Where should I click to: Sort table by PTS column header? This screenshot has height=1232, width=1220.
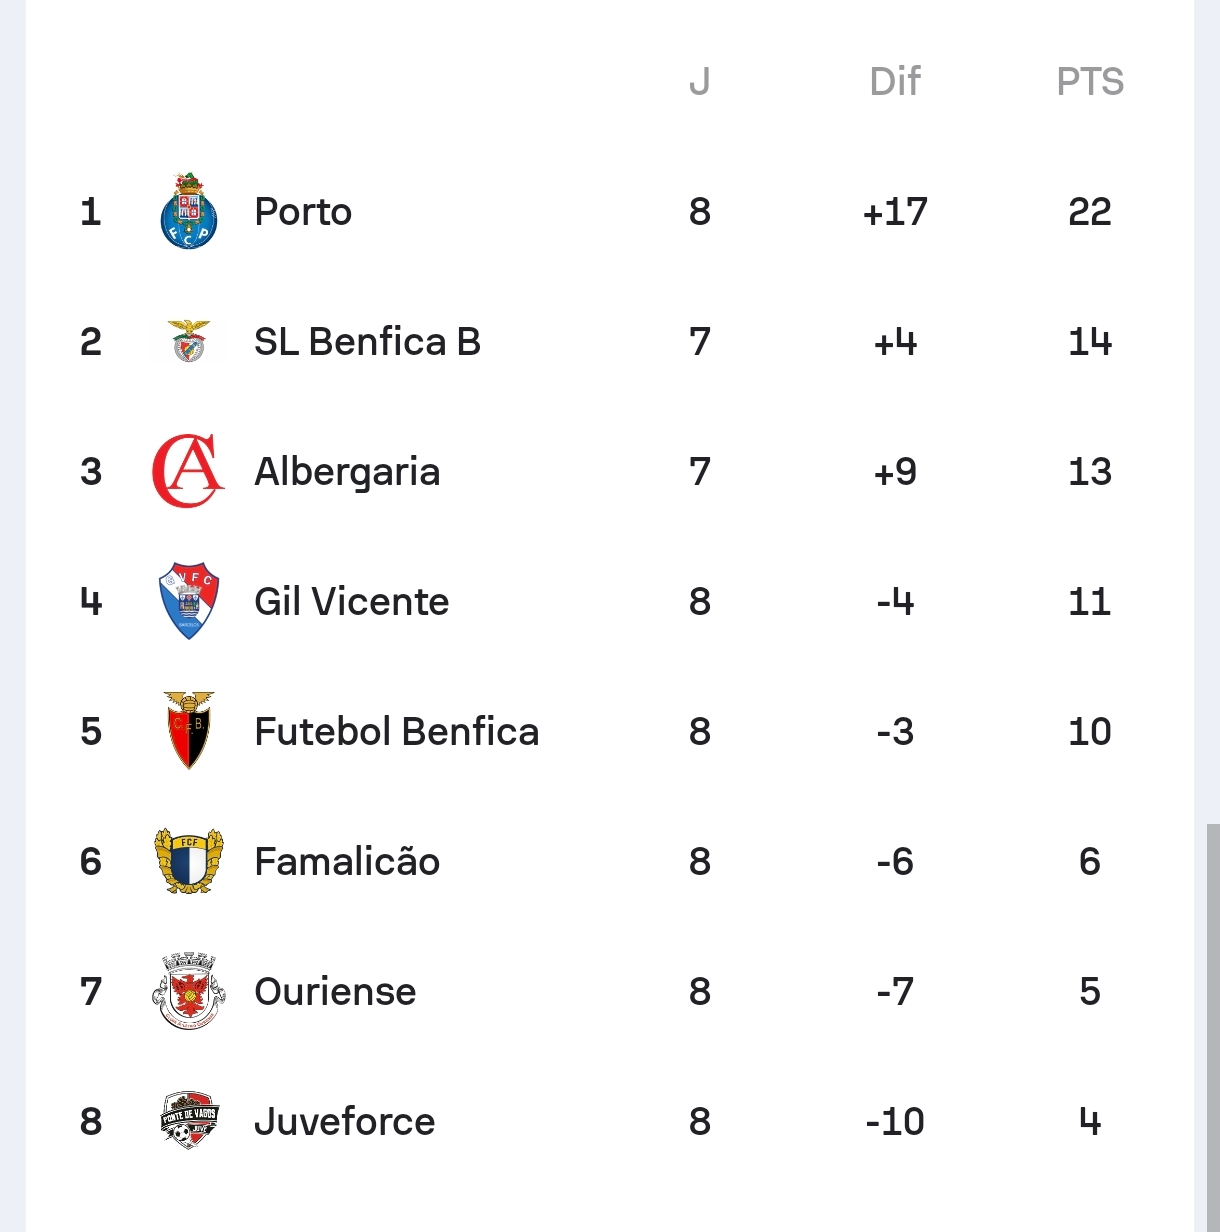pos(1090,82)
